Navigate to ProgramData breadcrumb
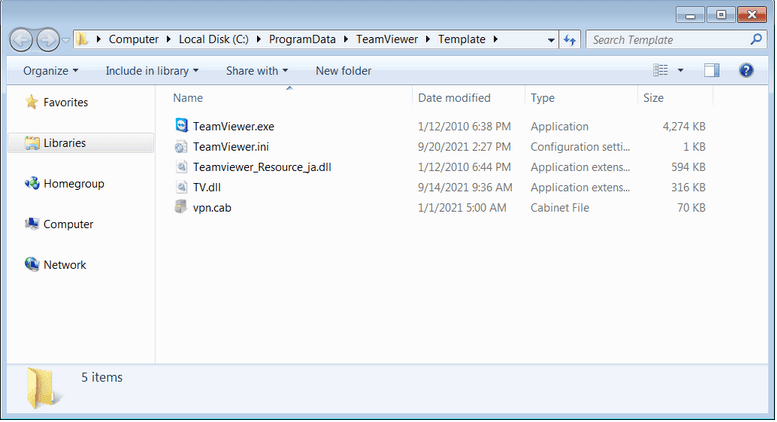This screenshot has height=422, width=777. tap(302, 39)
